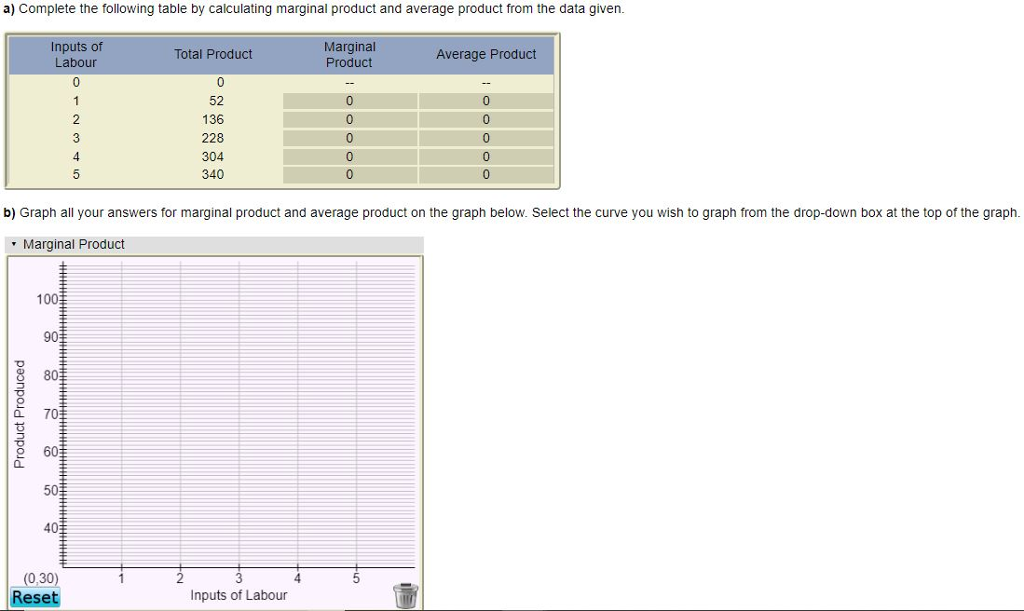Click the Total Product column header
Image resolution: width=1024 pixels, height=611 pixels.
(212, 54)
